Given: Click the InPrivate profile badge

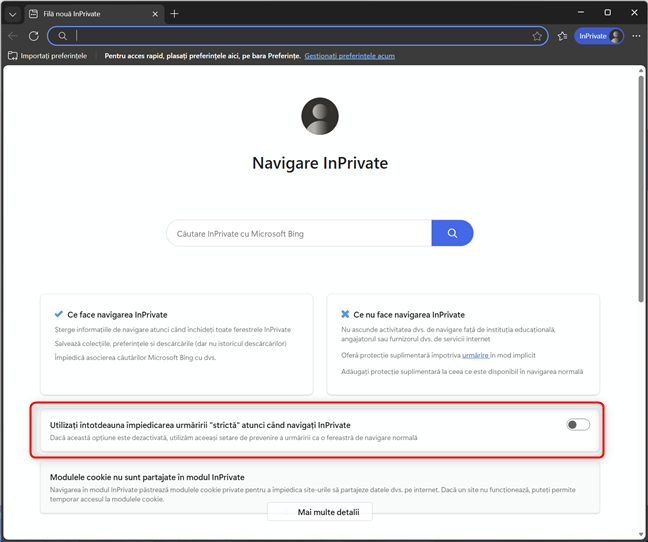Looking at the screenshot, I should point(599,36).
